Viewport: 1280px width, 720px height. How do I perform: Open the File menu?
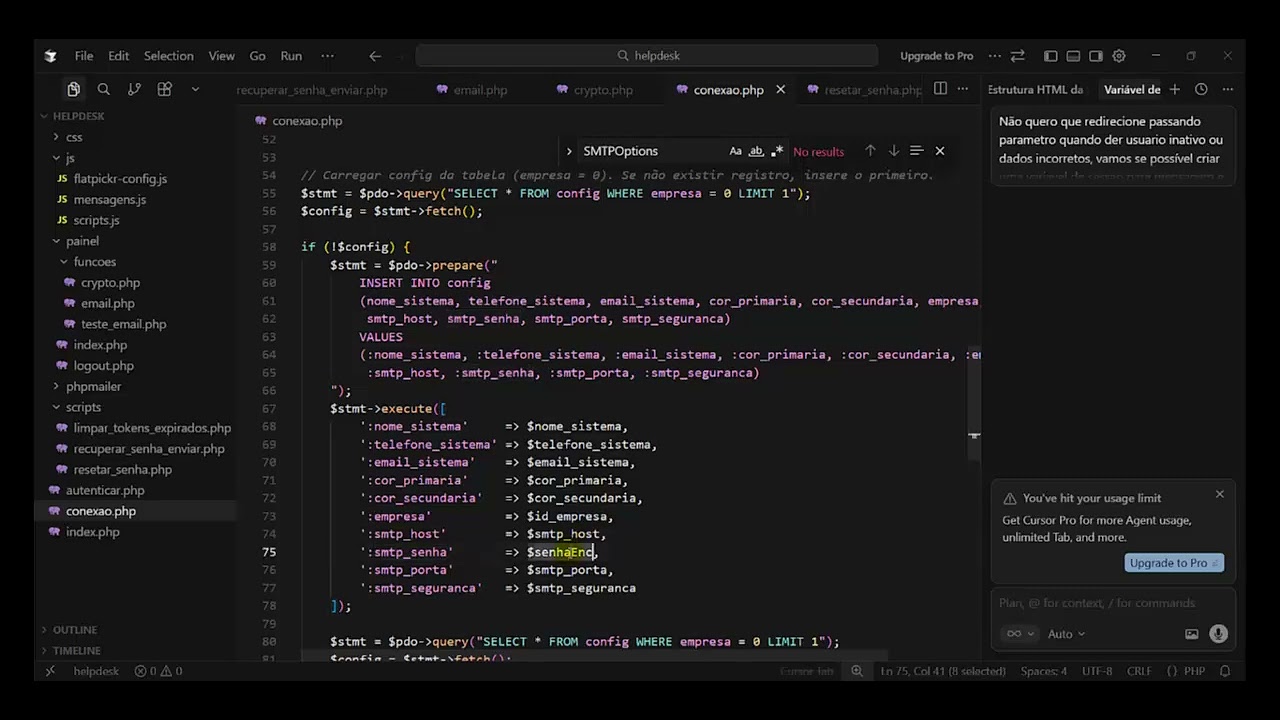pyautogui.click(x=84, y=56)
